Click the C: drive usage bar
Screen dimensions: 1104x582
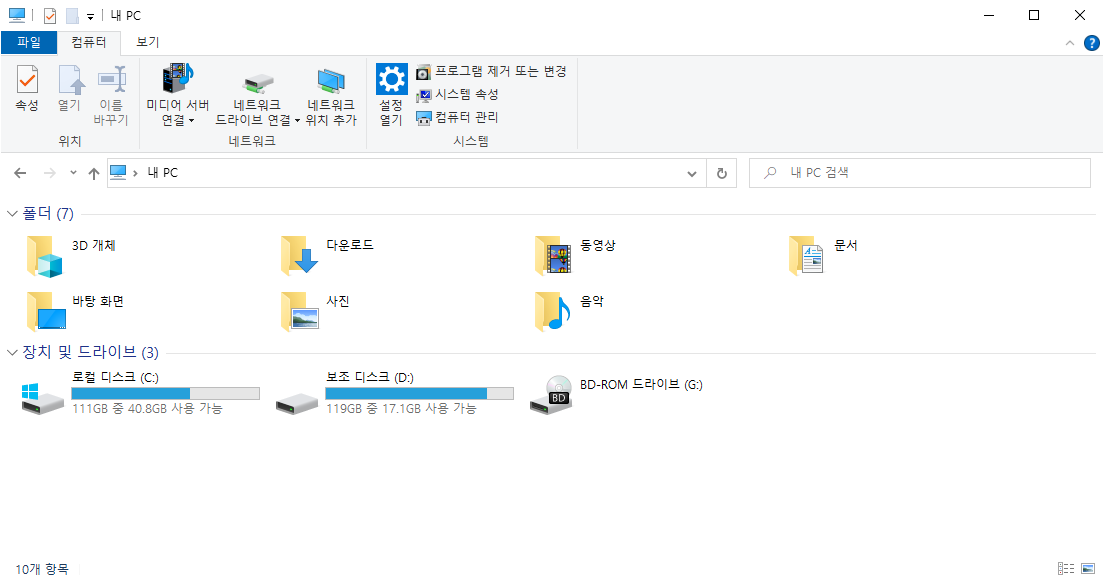tap(165, 393)
